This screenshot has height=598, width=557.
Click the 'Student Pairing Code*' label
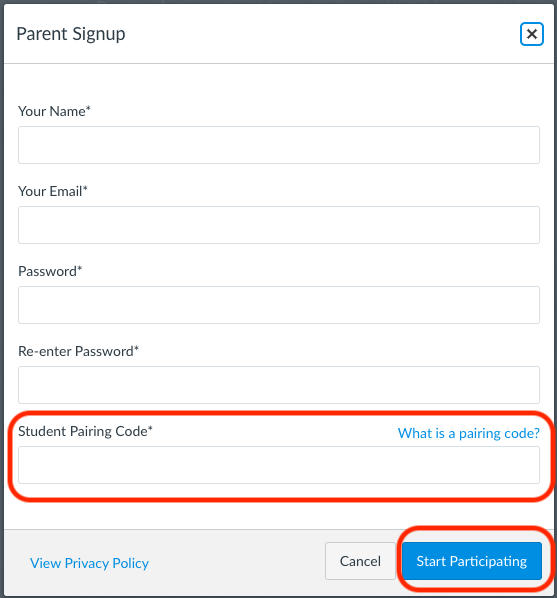tap(85, 431)
